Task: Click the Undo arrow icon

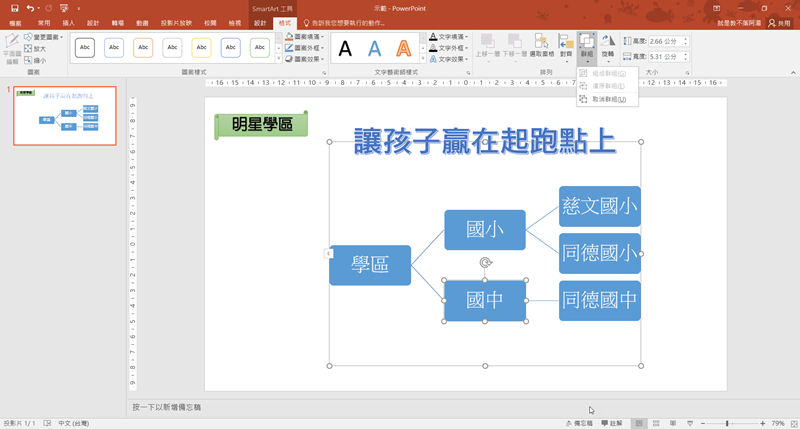Action: [x=30, y=8]
